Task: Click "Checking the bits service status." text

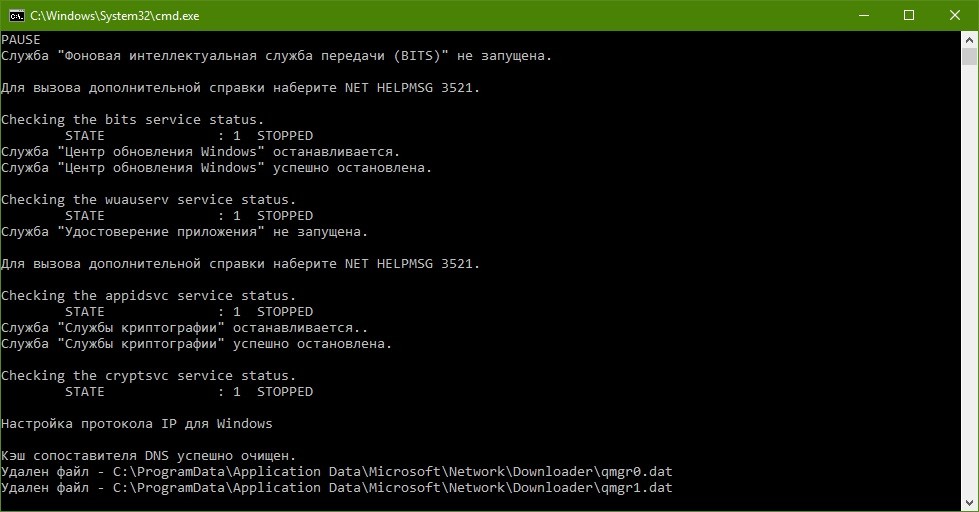Action: 132,119
